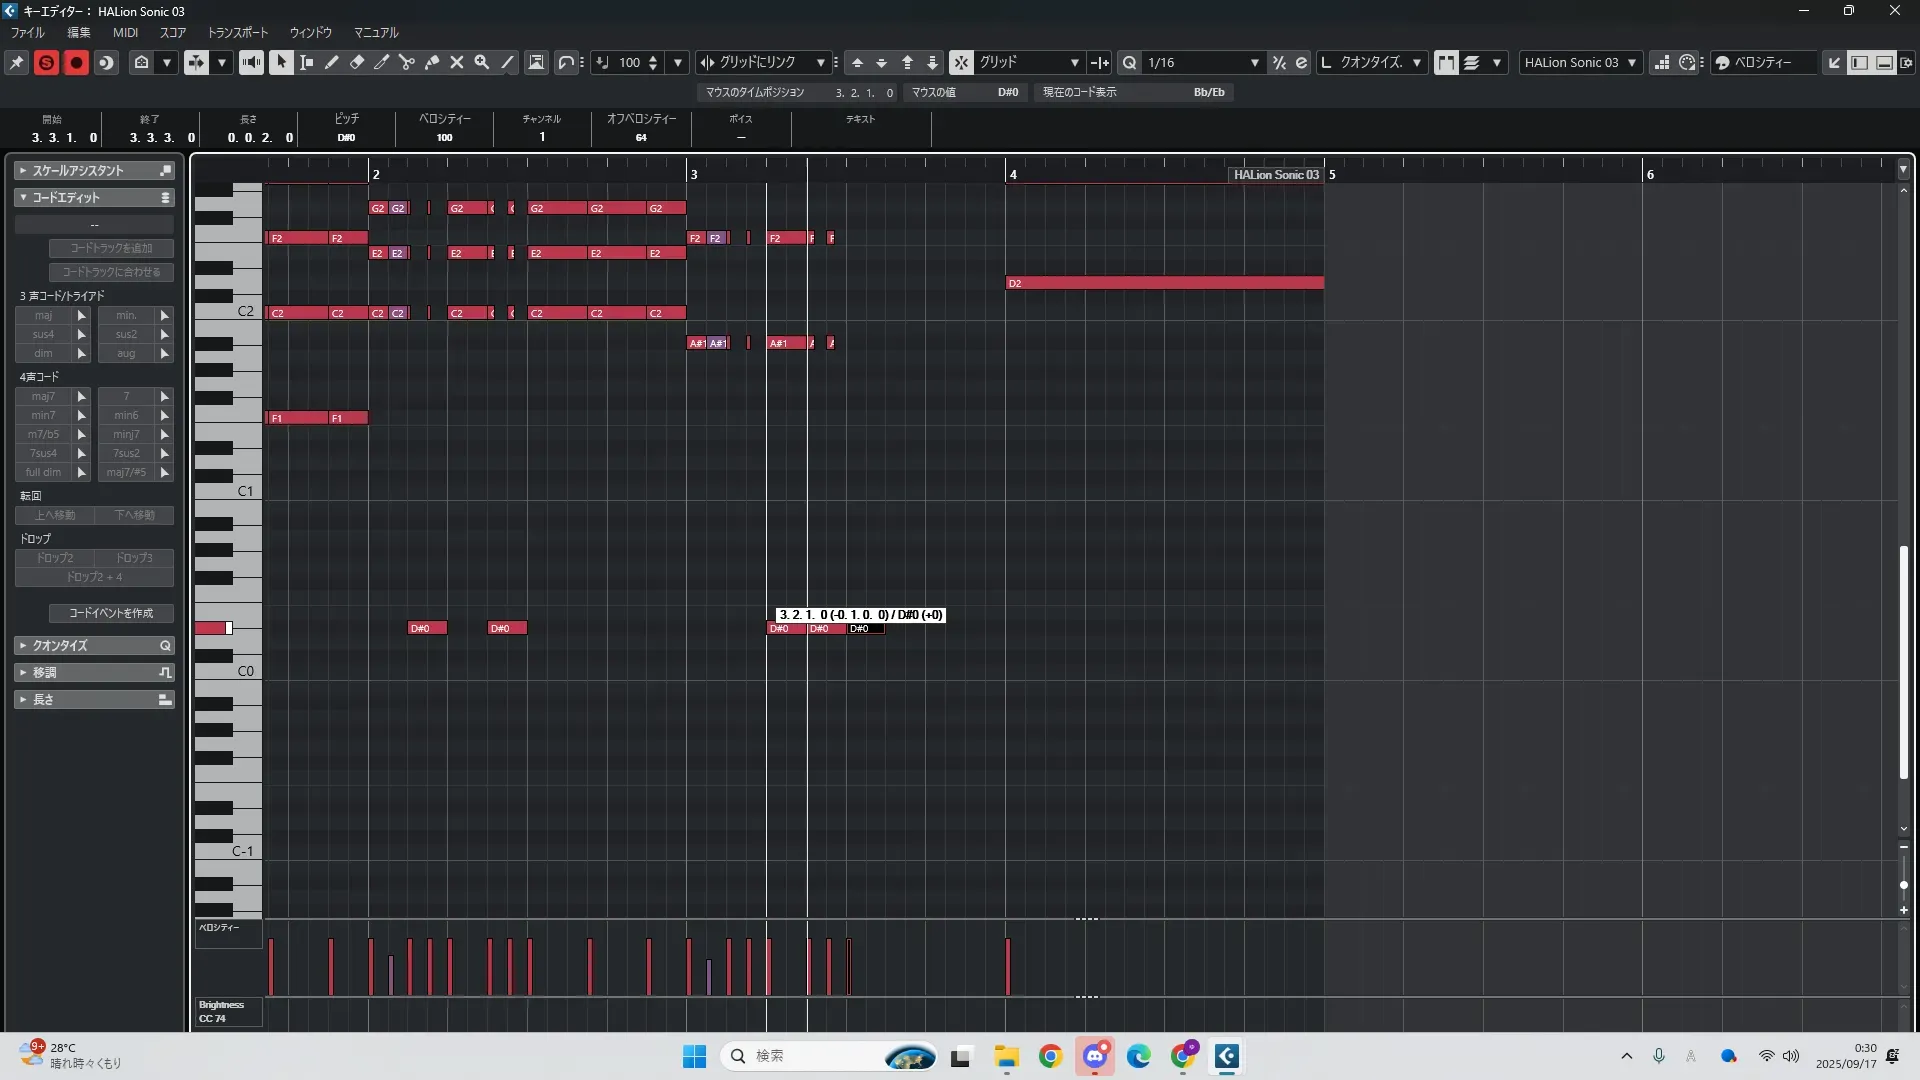The width and height of the screenshot is (1920, 1080).
Task: Click the maj triad chord button
Action: coord(44,315)
